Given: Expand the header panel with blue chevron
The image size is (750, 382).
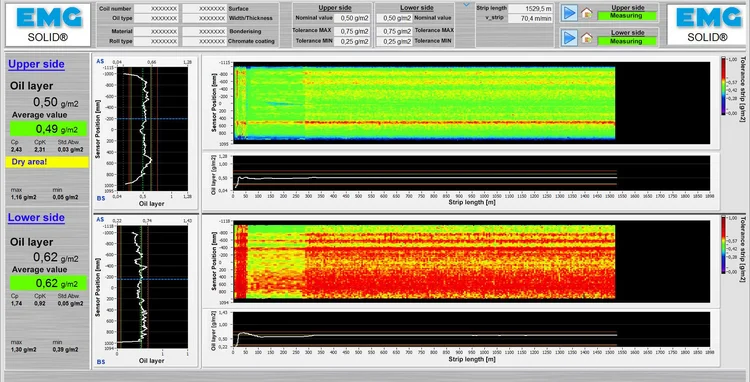Looking at the screenshot, I should coord(466,5).
